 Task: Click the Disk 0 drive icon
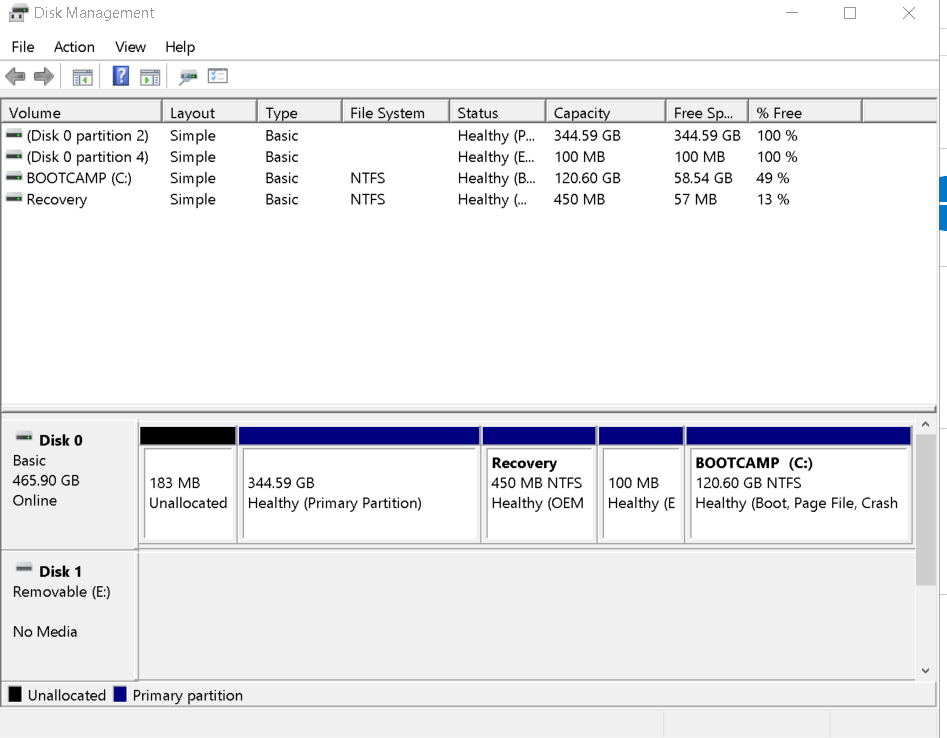[x=24, y=437]
